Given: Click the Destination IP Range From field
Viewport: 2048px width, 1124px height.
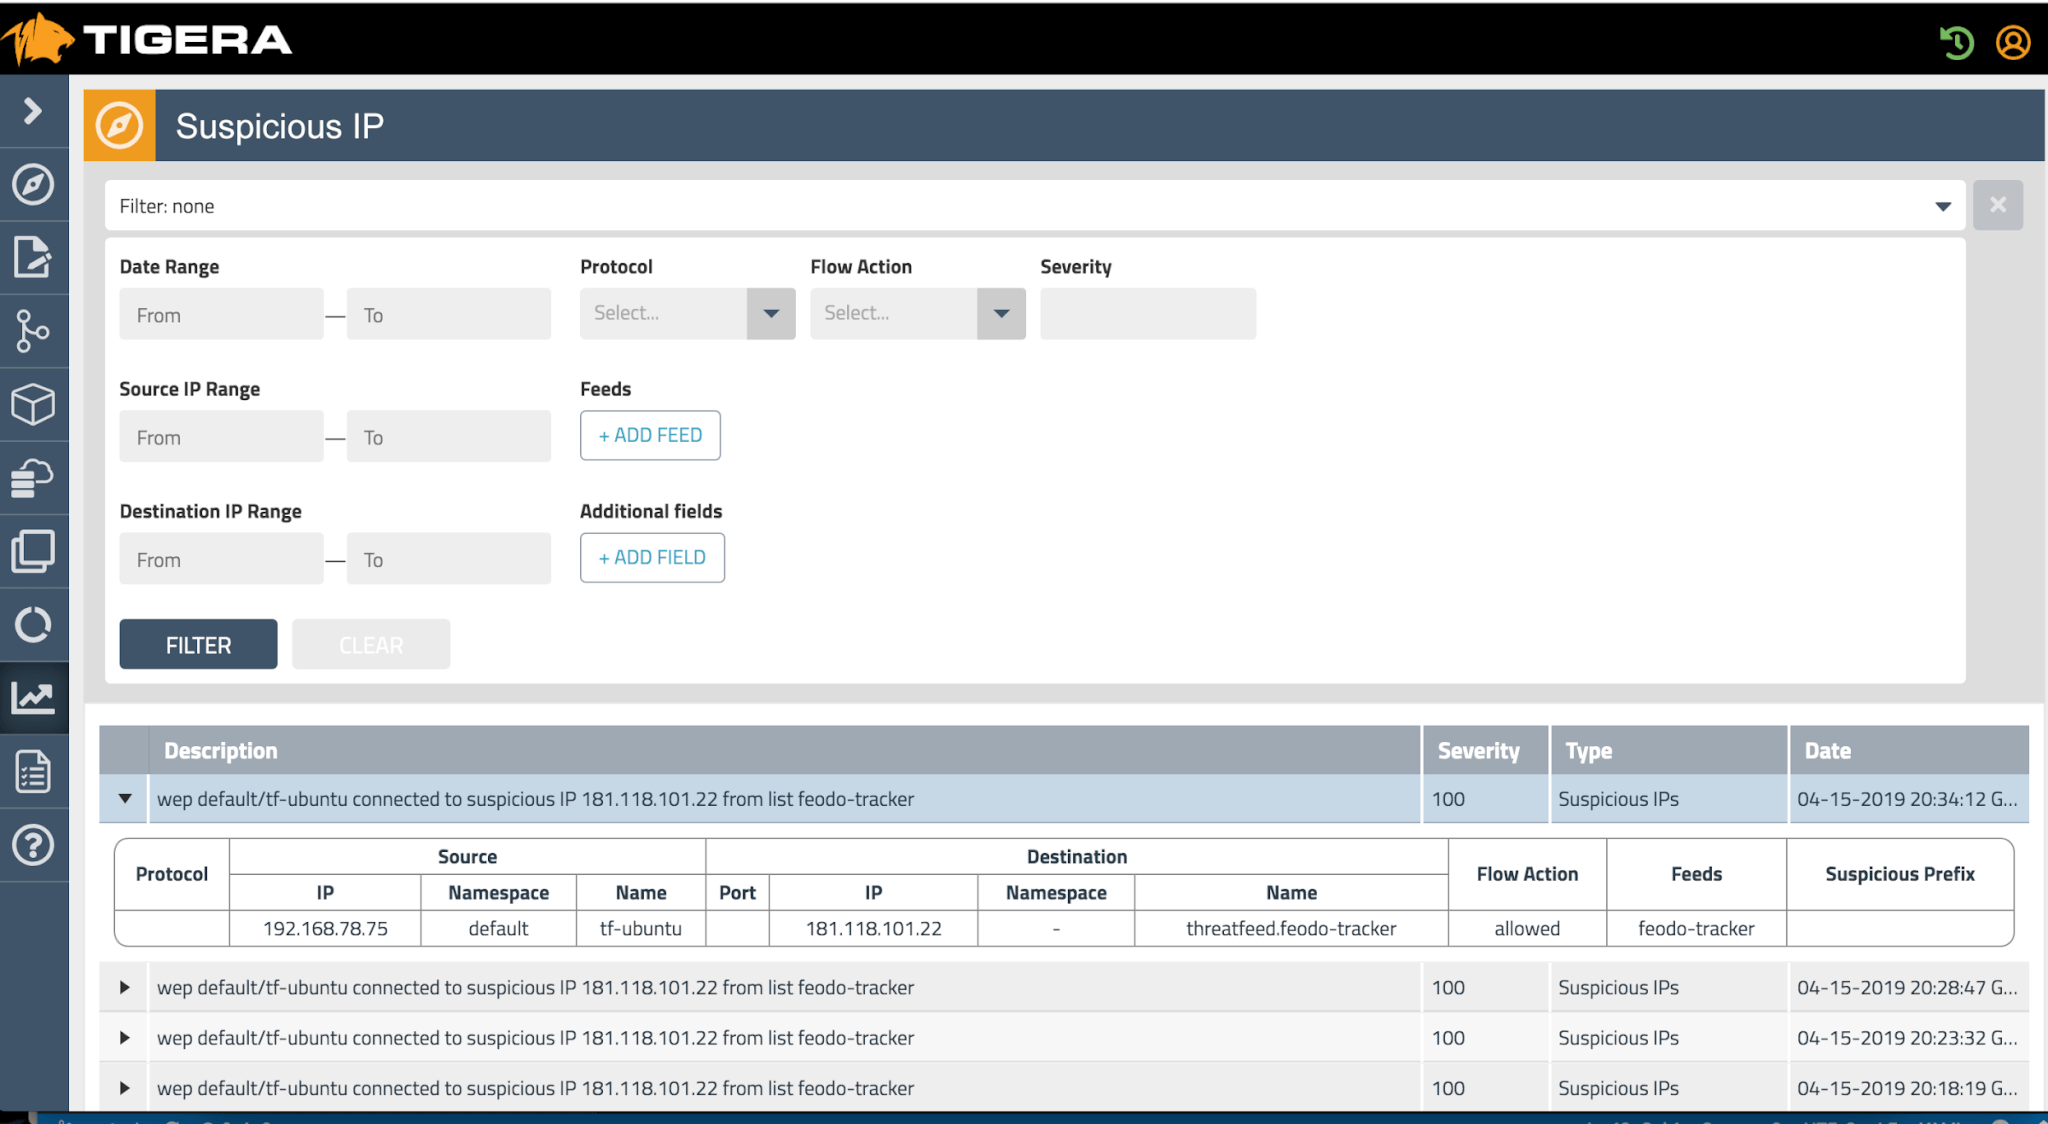Looking at the screenshot, I should point(221,558).
